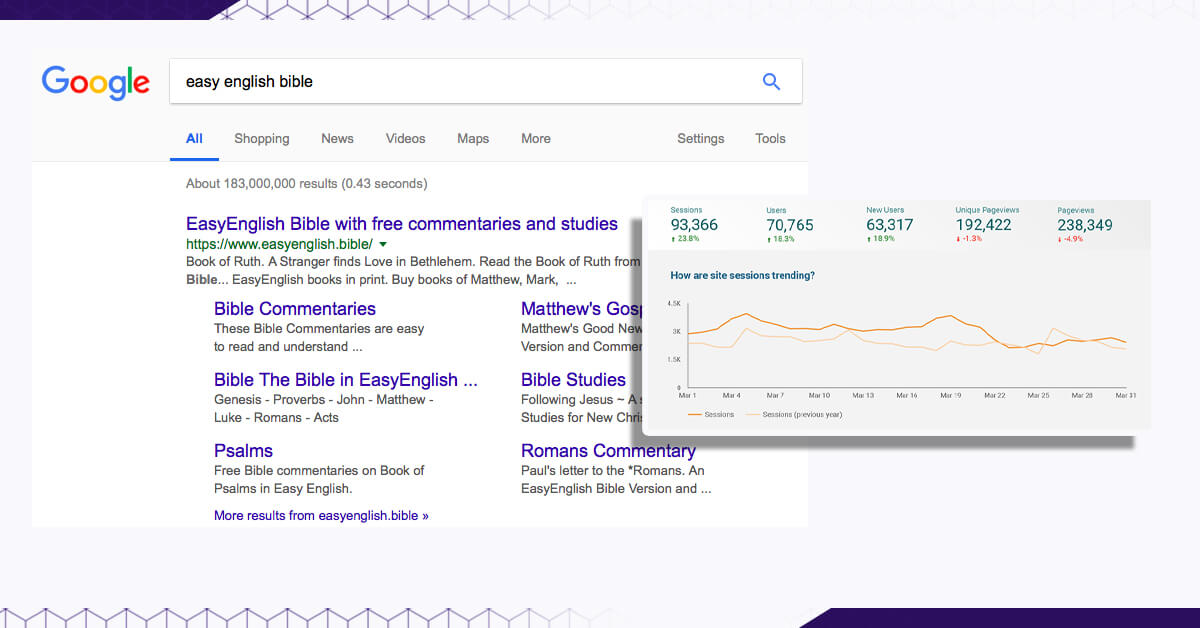Click the pageviews -4.9% decrease indicator
The image size is (1200, 628).
point(1071,239)
